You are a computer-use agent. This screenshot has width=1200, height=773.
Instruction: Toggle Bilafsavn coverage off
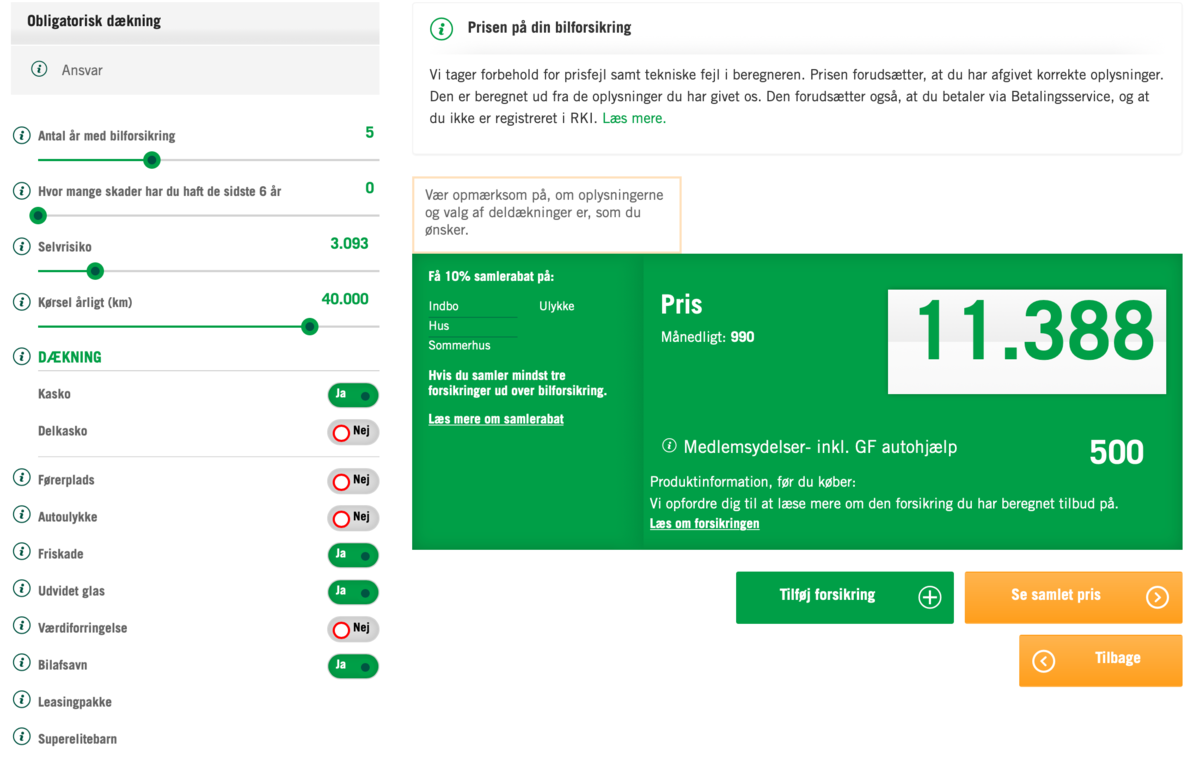tap(353, 666)
